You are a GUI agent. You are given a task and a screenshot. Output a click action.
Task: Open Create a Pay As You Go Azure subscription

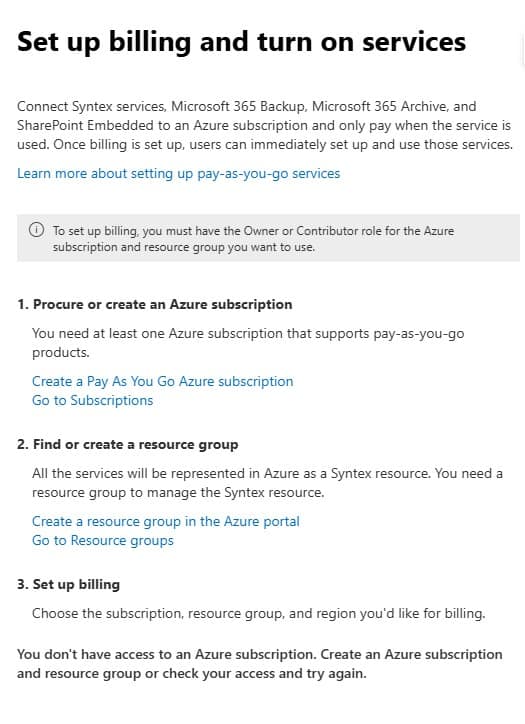point(163,381)
